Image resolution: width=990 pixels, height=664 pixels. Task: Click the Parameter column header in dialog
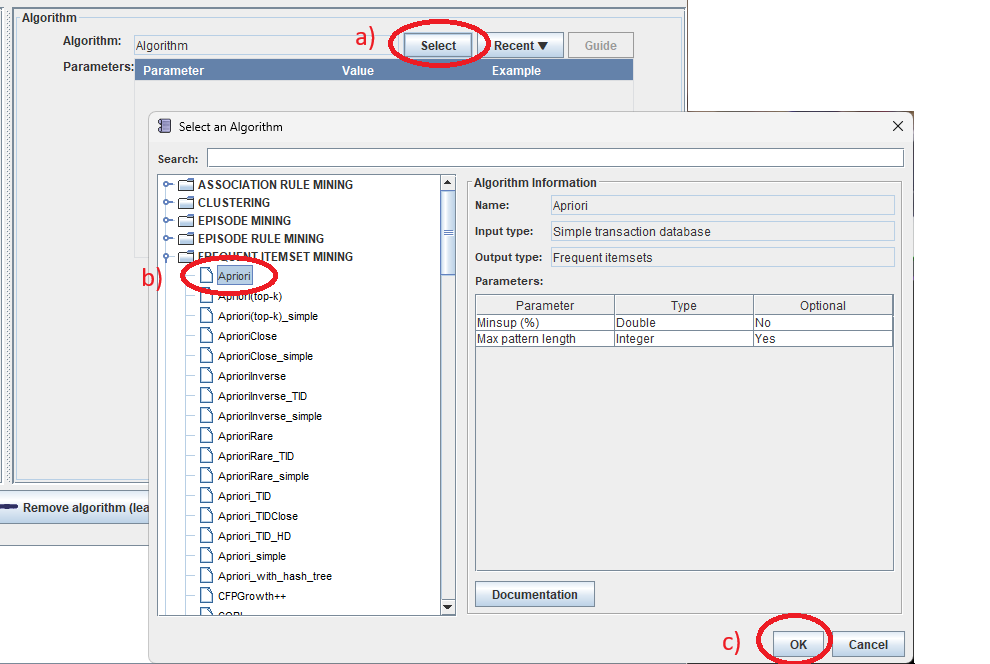(545, 305)
